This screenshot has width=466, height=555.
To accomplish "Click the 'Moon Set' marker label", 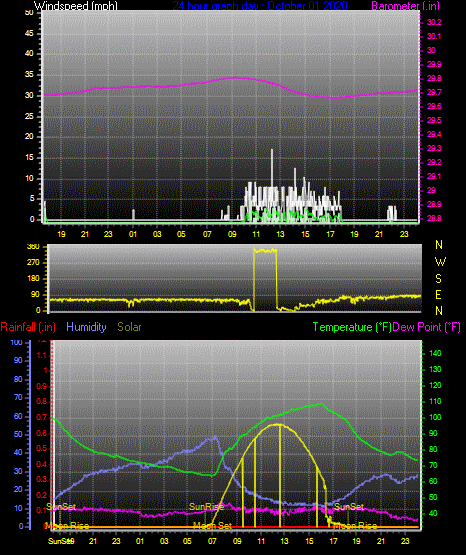I will [x=212, y=526].
